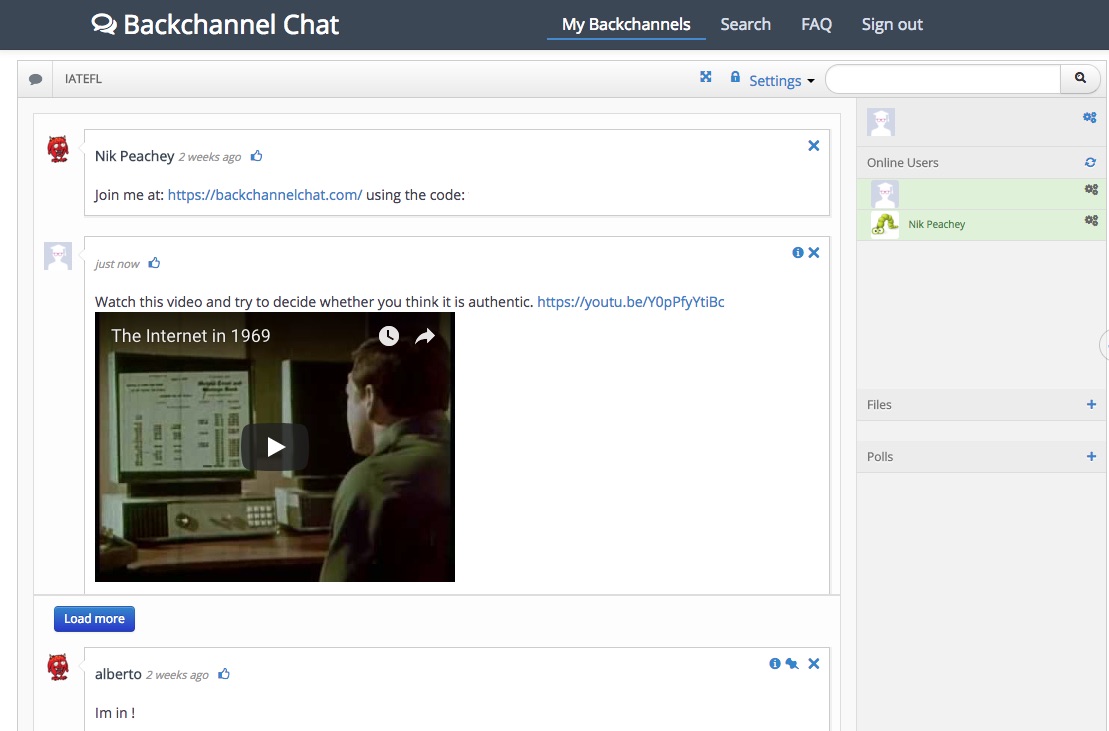Click the lock icon next to Settings
The width and height of the screenshot is (1109, 731).
736,76
